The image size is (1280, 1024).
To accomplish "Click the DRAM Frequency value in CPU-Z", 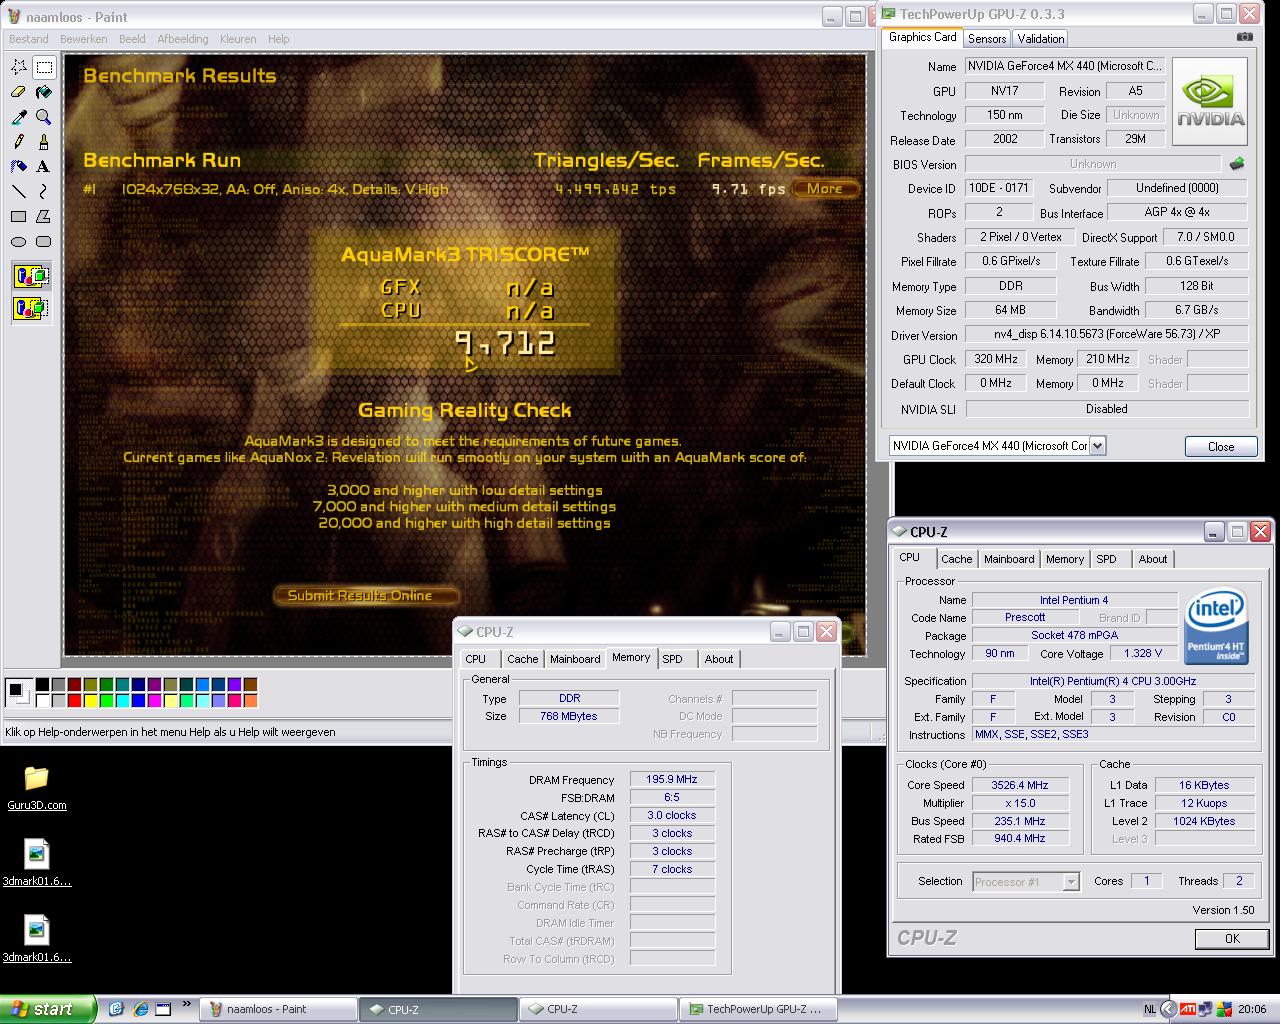I will 672,779.
